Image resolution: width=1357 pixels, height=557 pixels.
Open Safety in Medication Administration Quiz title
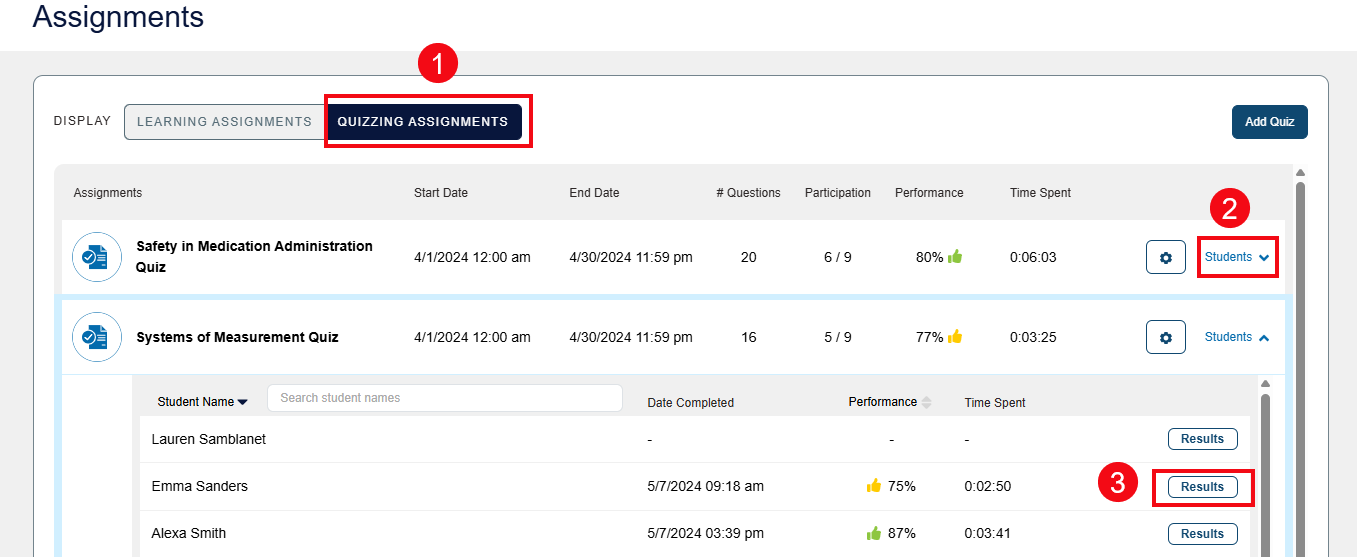254,257
